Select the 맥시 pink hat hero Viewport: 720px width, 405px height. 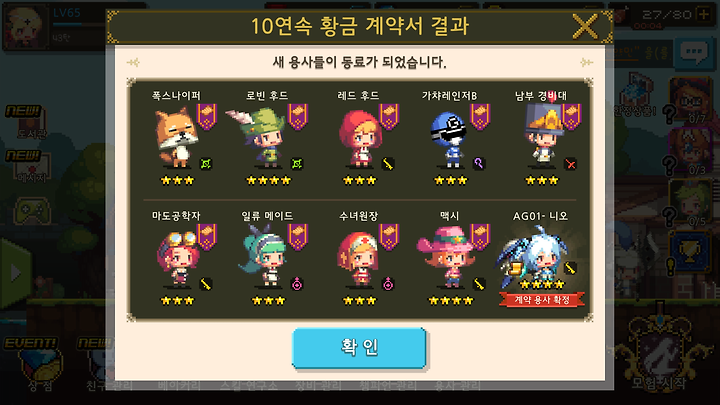(448, 257)
